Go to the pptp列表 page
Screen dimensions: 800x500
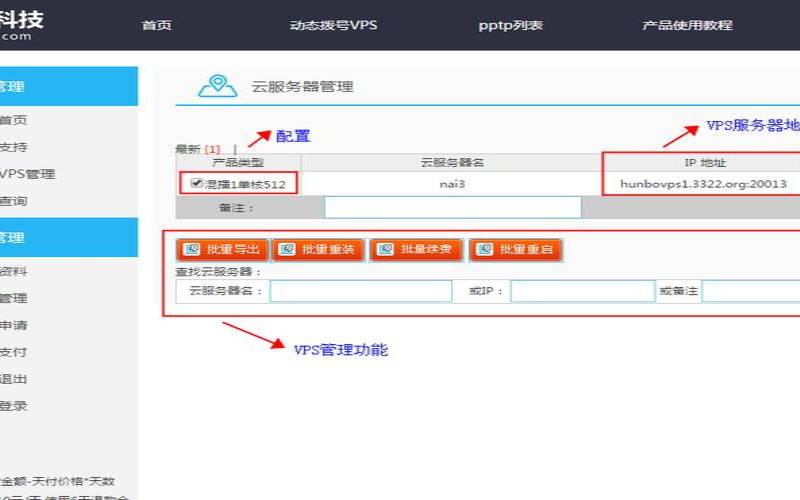(510, 25)
